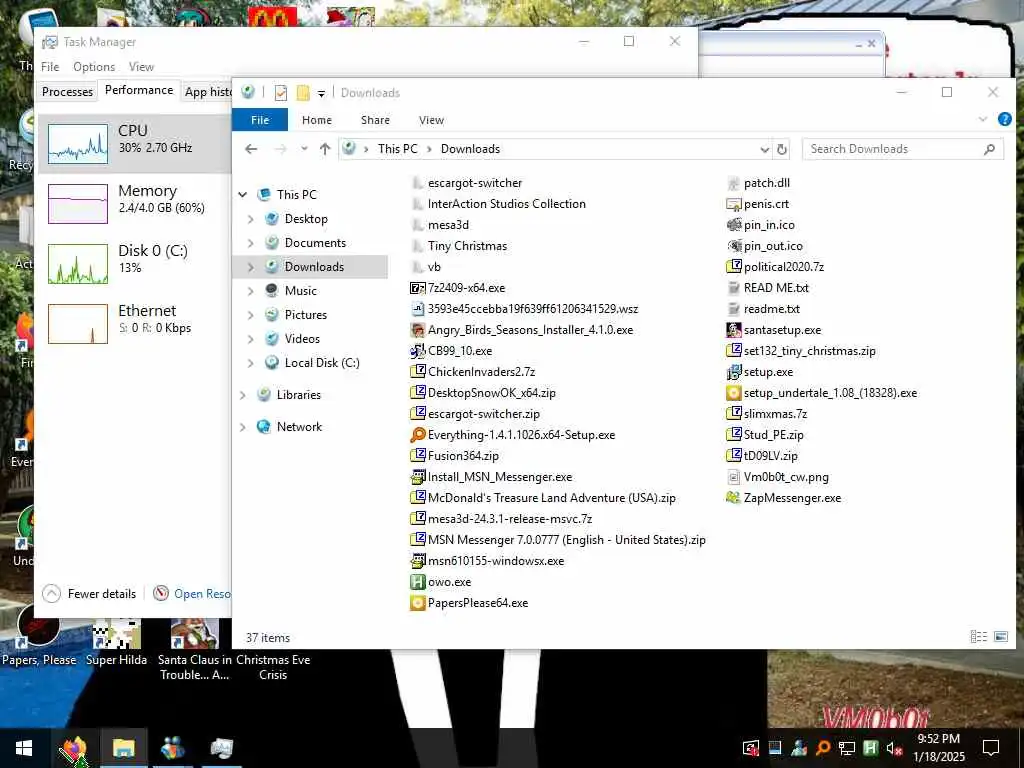Expand the Libraries tree node
Viewport: 1024px width, 768px height.
(243, 394)
